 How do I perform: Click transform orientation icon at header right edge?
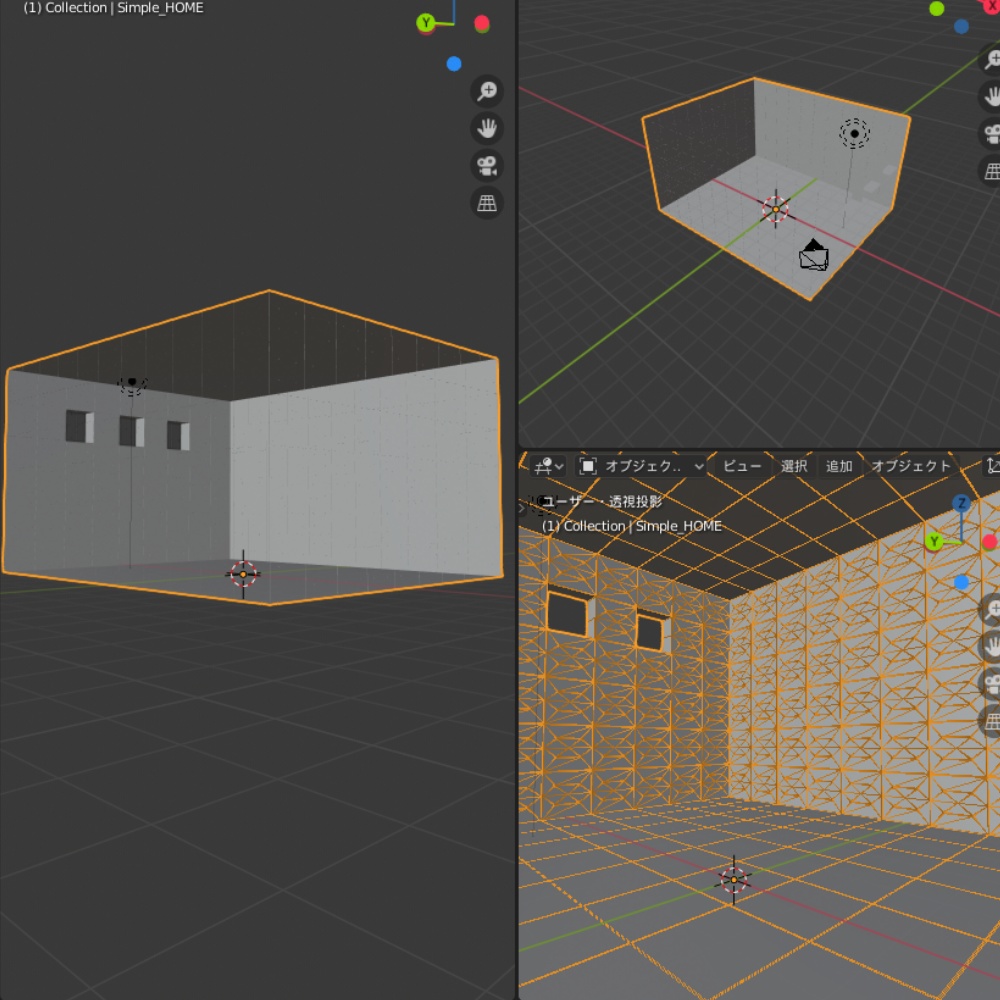[x=992, y=466]
